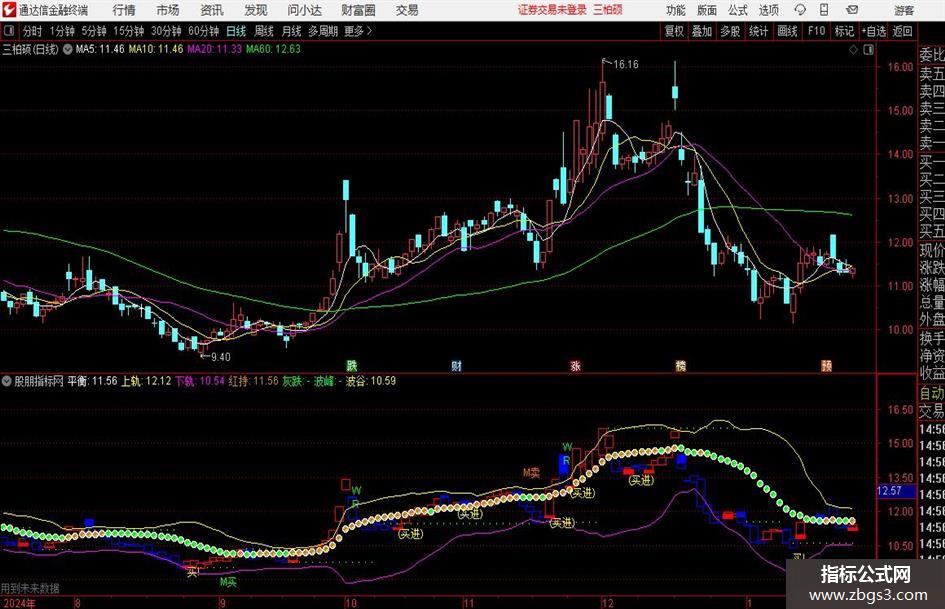This screenshot has height=609, width=945.
Task: Click the 榜 event marker below chart
Action: 681,365
